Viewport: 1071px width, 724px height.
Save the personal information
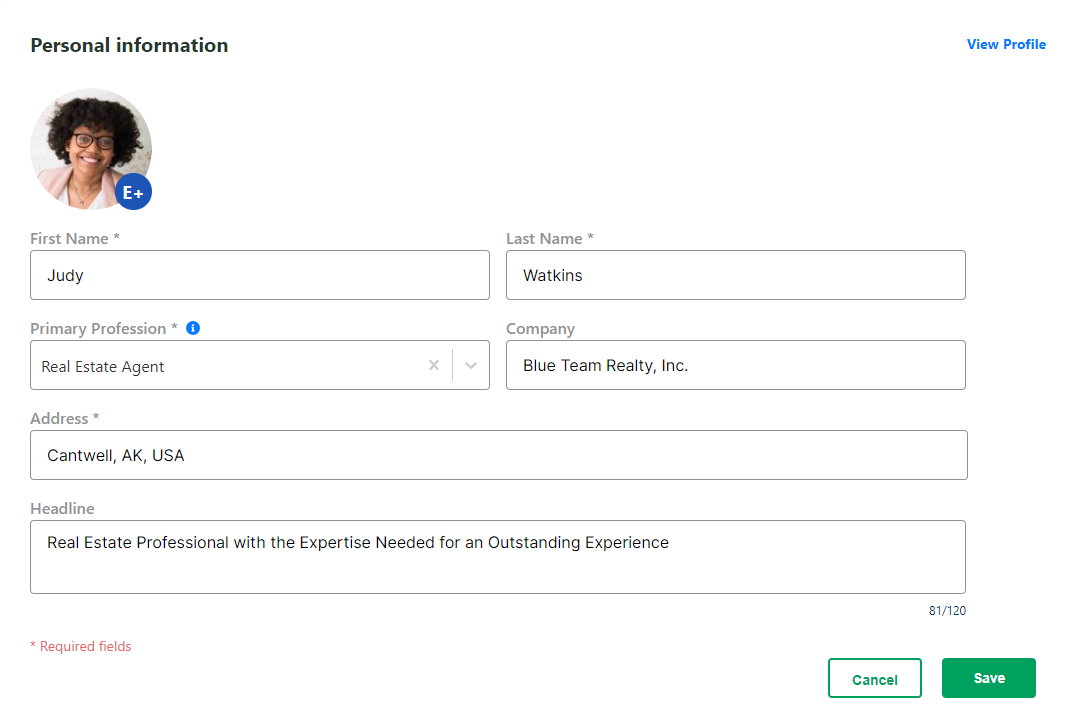pos(988,678)
